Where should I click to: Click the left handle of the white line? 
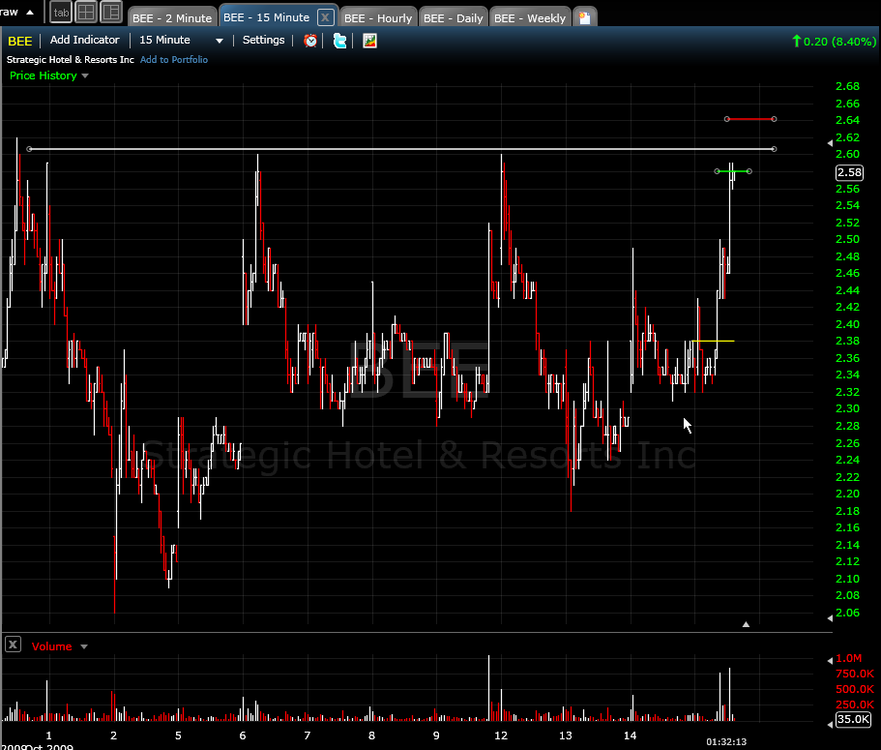coord(29,149)
